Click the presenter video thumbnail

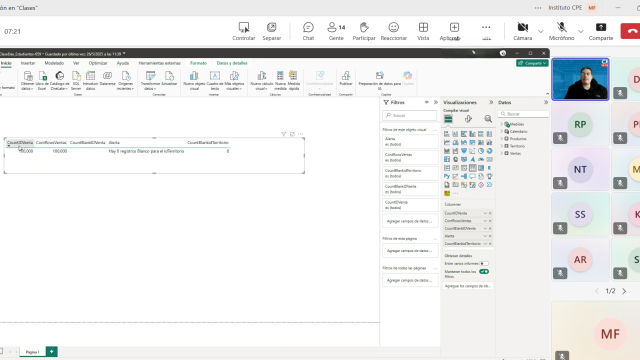click(x=580, y=79)
